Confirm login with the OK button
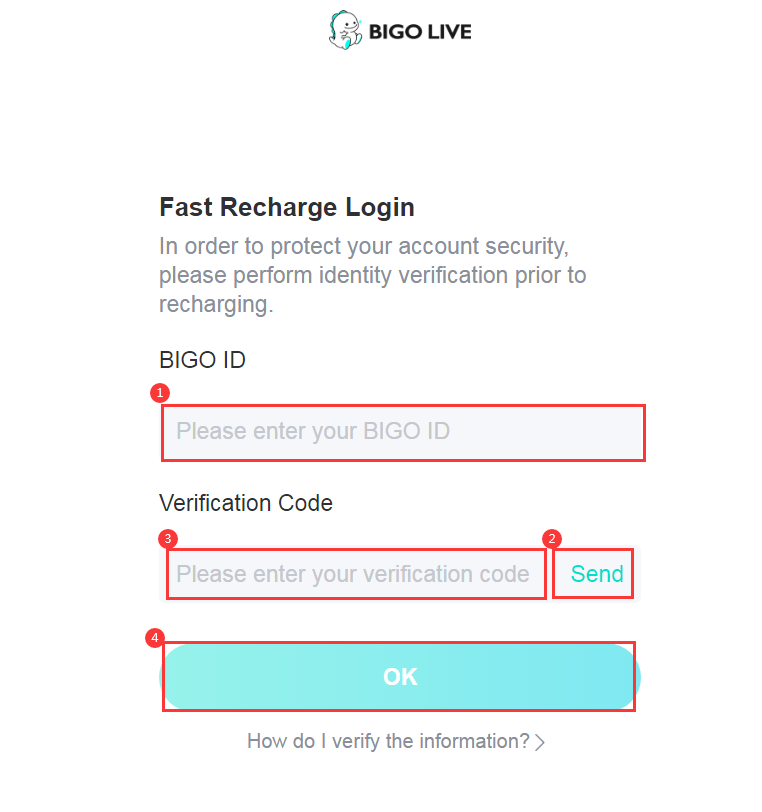Image resolution: width=762 pixels, height=812 pixels. 399,677
